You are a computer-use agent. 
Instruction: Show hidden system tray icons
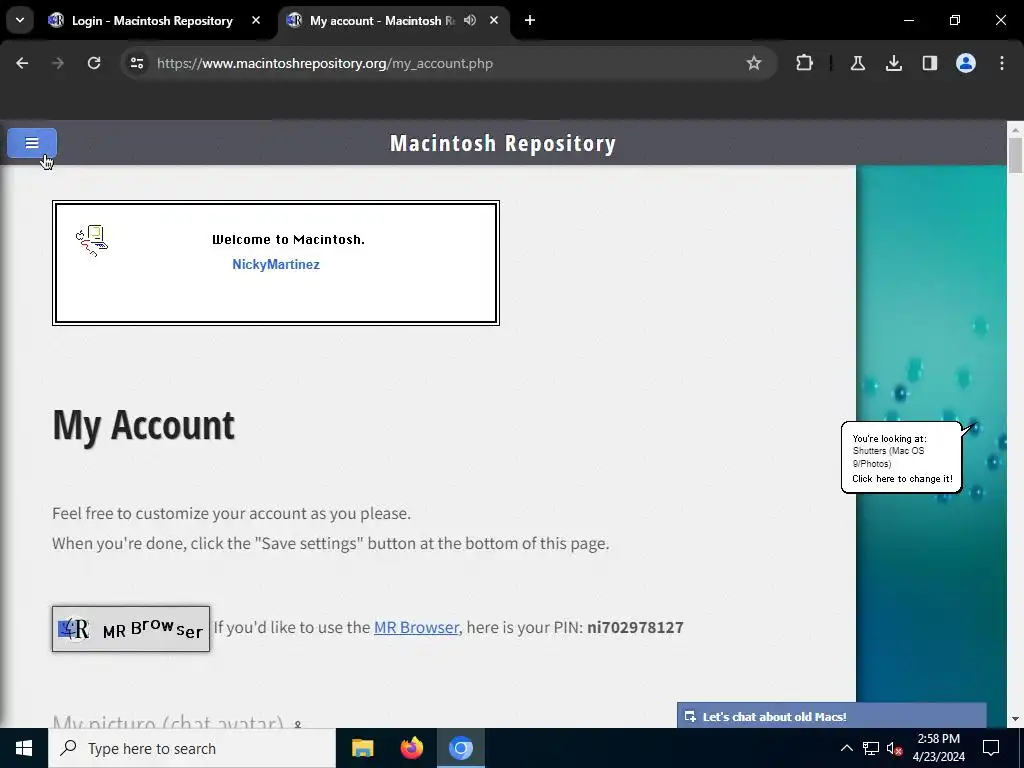click(x=846, y=748)
